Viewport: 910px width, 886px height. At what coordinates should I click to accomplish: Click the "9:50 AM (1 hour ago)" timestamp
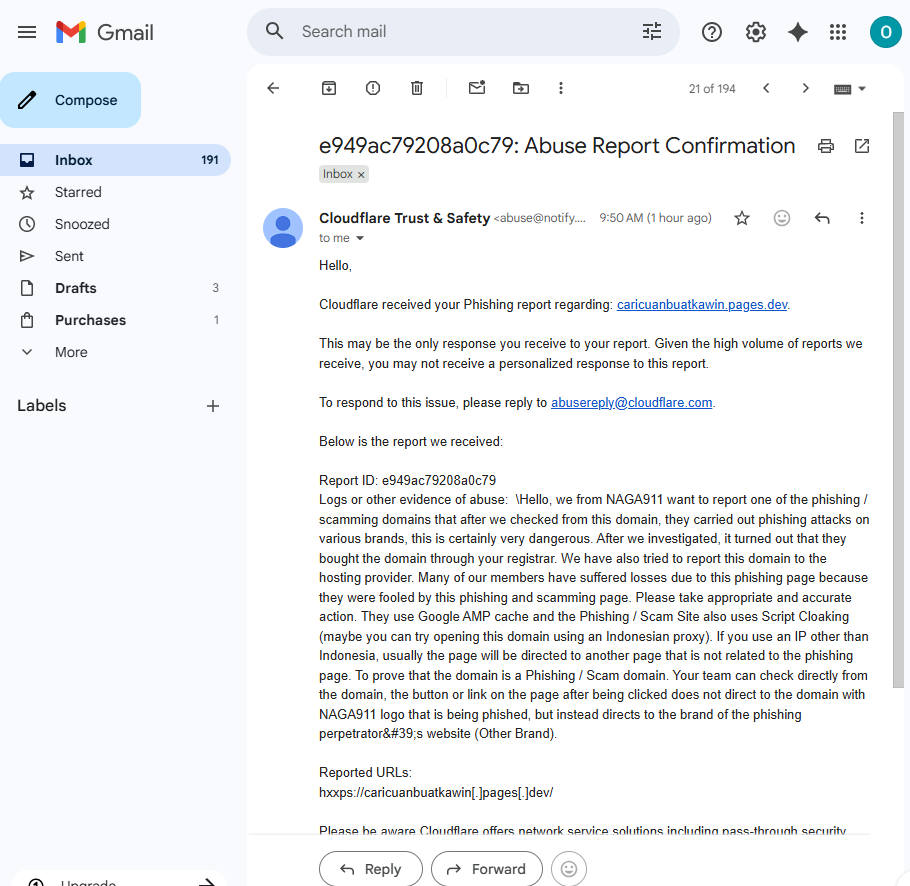click(655, 218)
